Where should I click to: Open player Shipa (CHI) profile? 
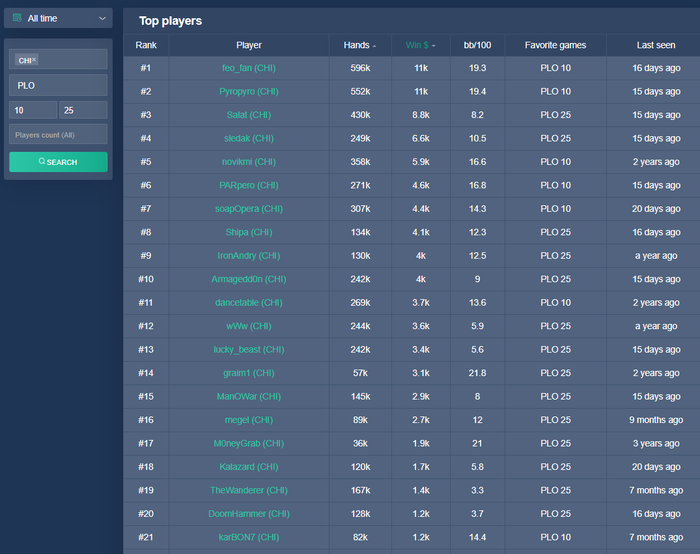pos(249,232)
